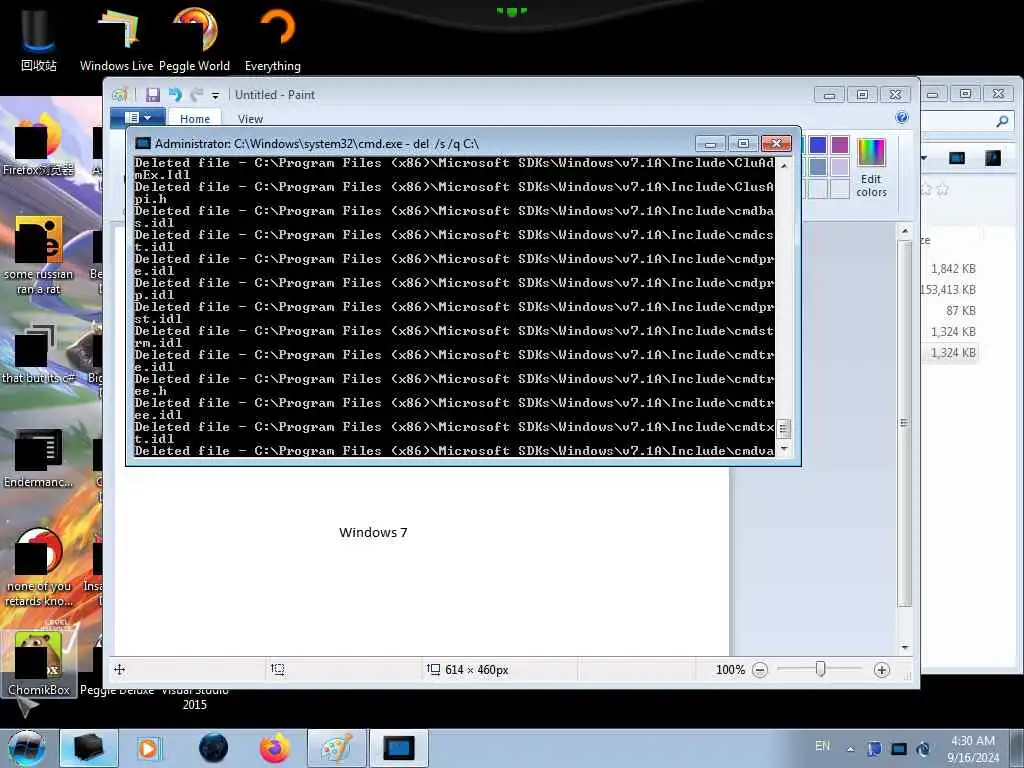Viewport: 1024px width, 768px height.
Task: Pick the magenta color swatch in the palette
Action: [840, 145]
